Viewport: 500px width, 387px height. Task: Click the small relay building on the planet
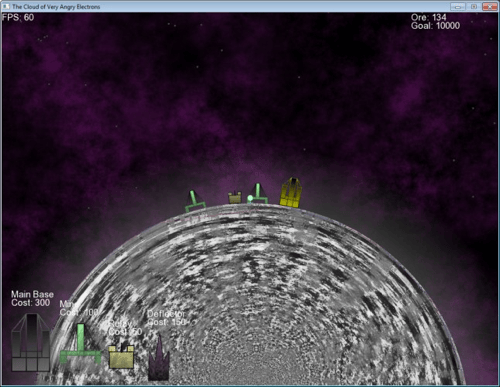coord(235,197)
